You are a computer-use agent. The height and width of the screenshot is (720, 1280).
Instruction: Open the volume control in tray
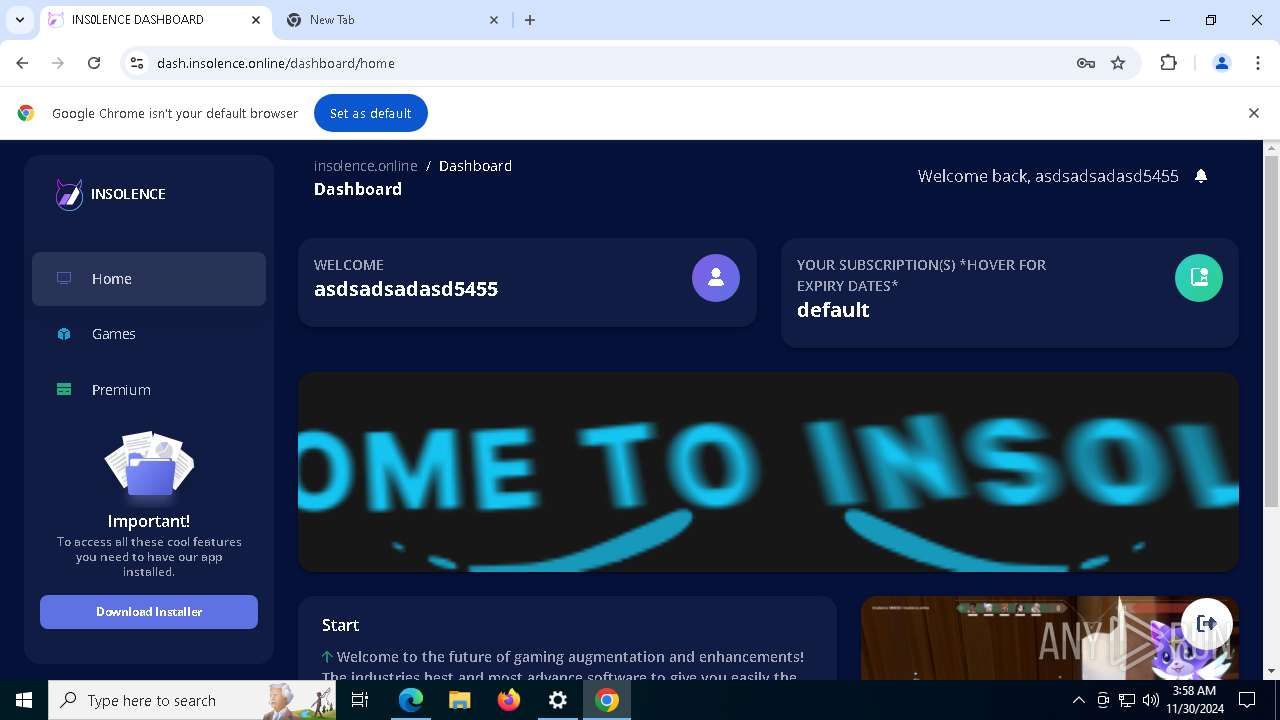(1151, 700)
